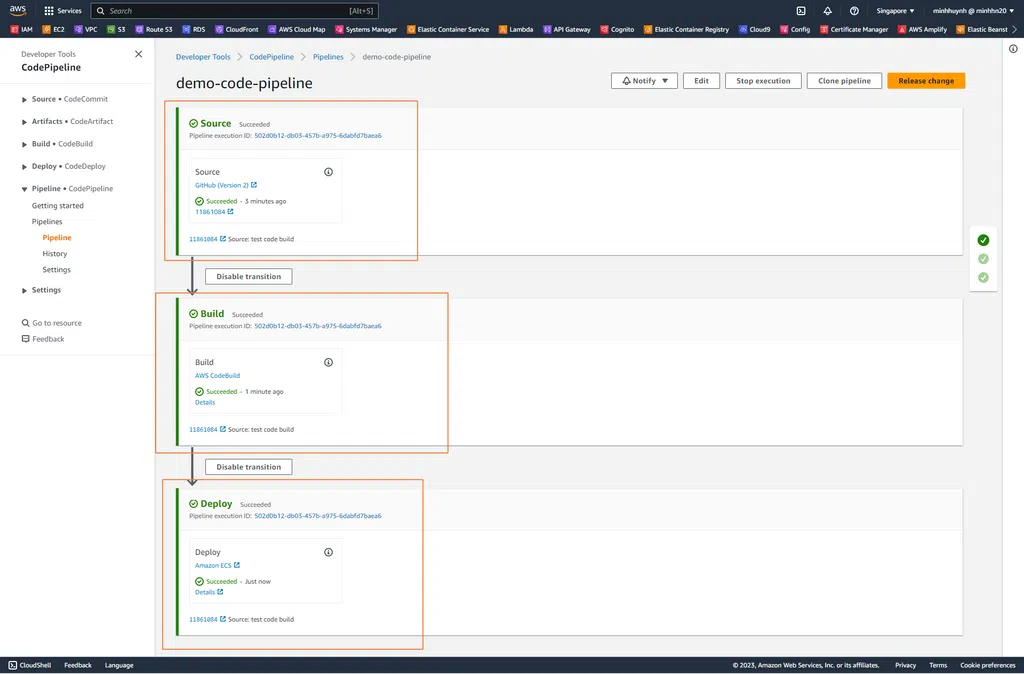Open the help question mark menu

click(x=854, y=10)
